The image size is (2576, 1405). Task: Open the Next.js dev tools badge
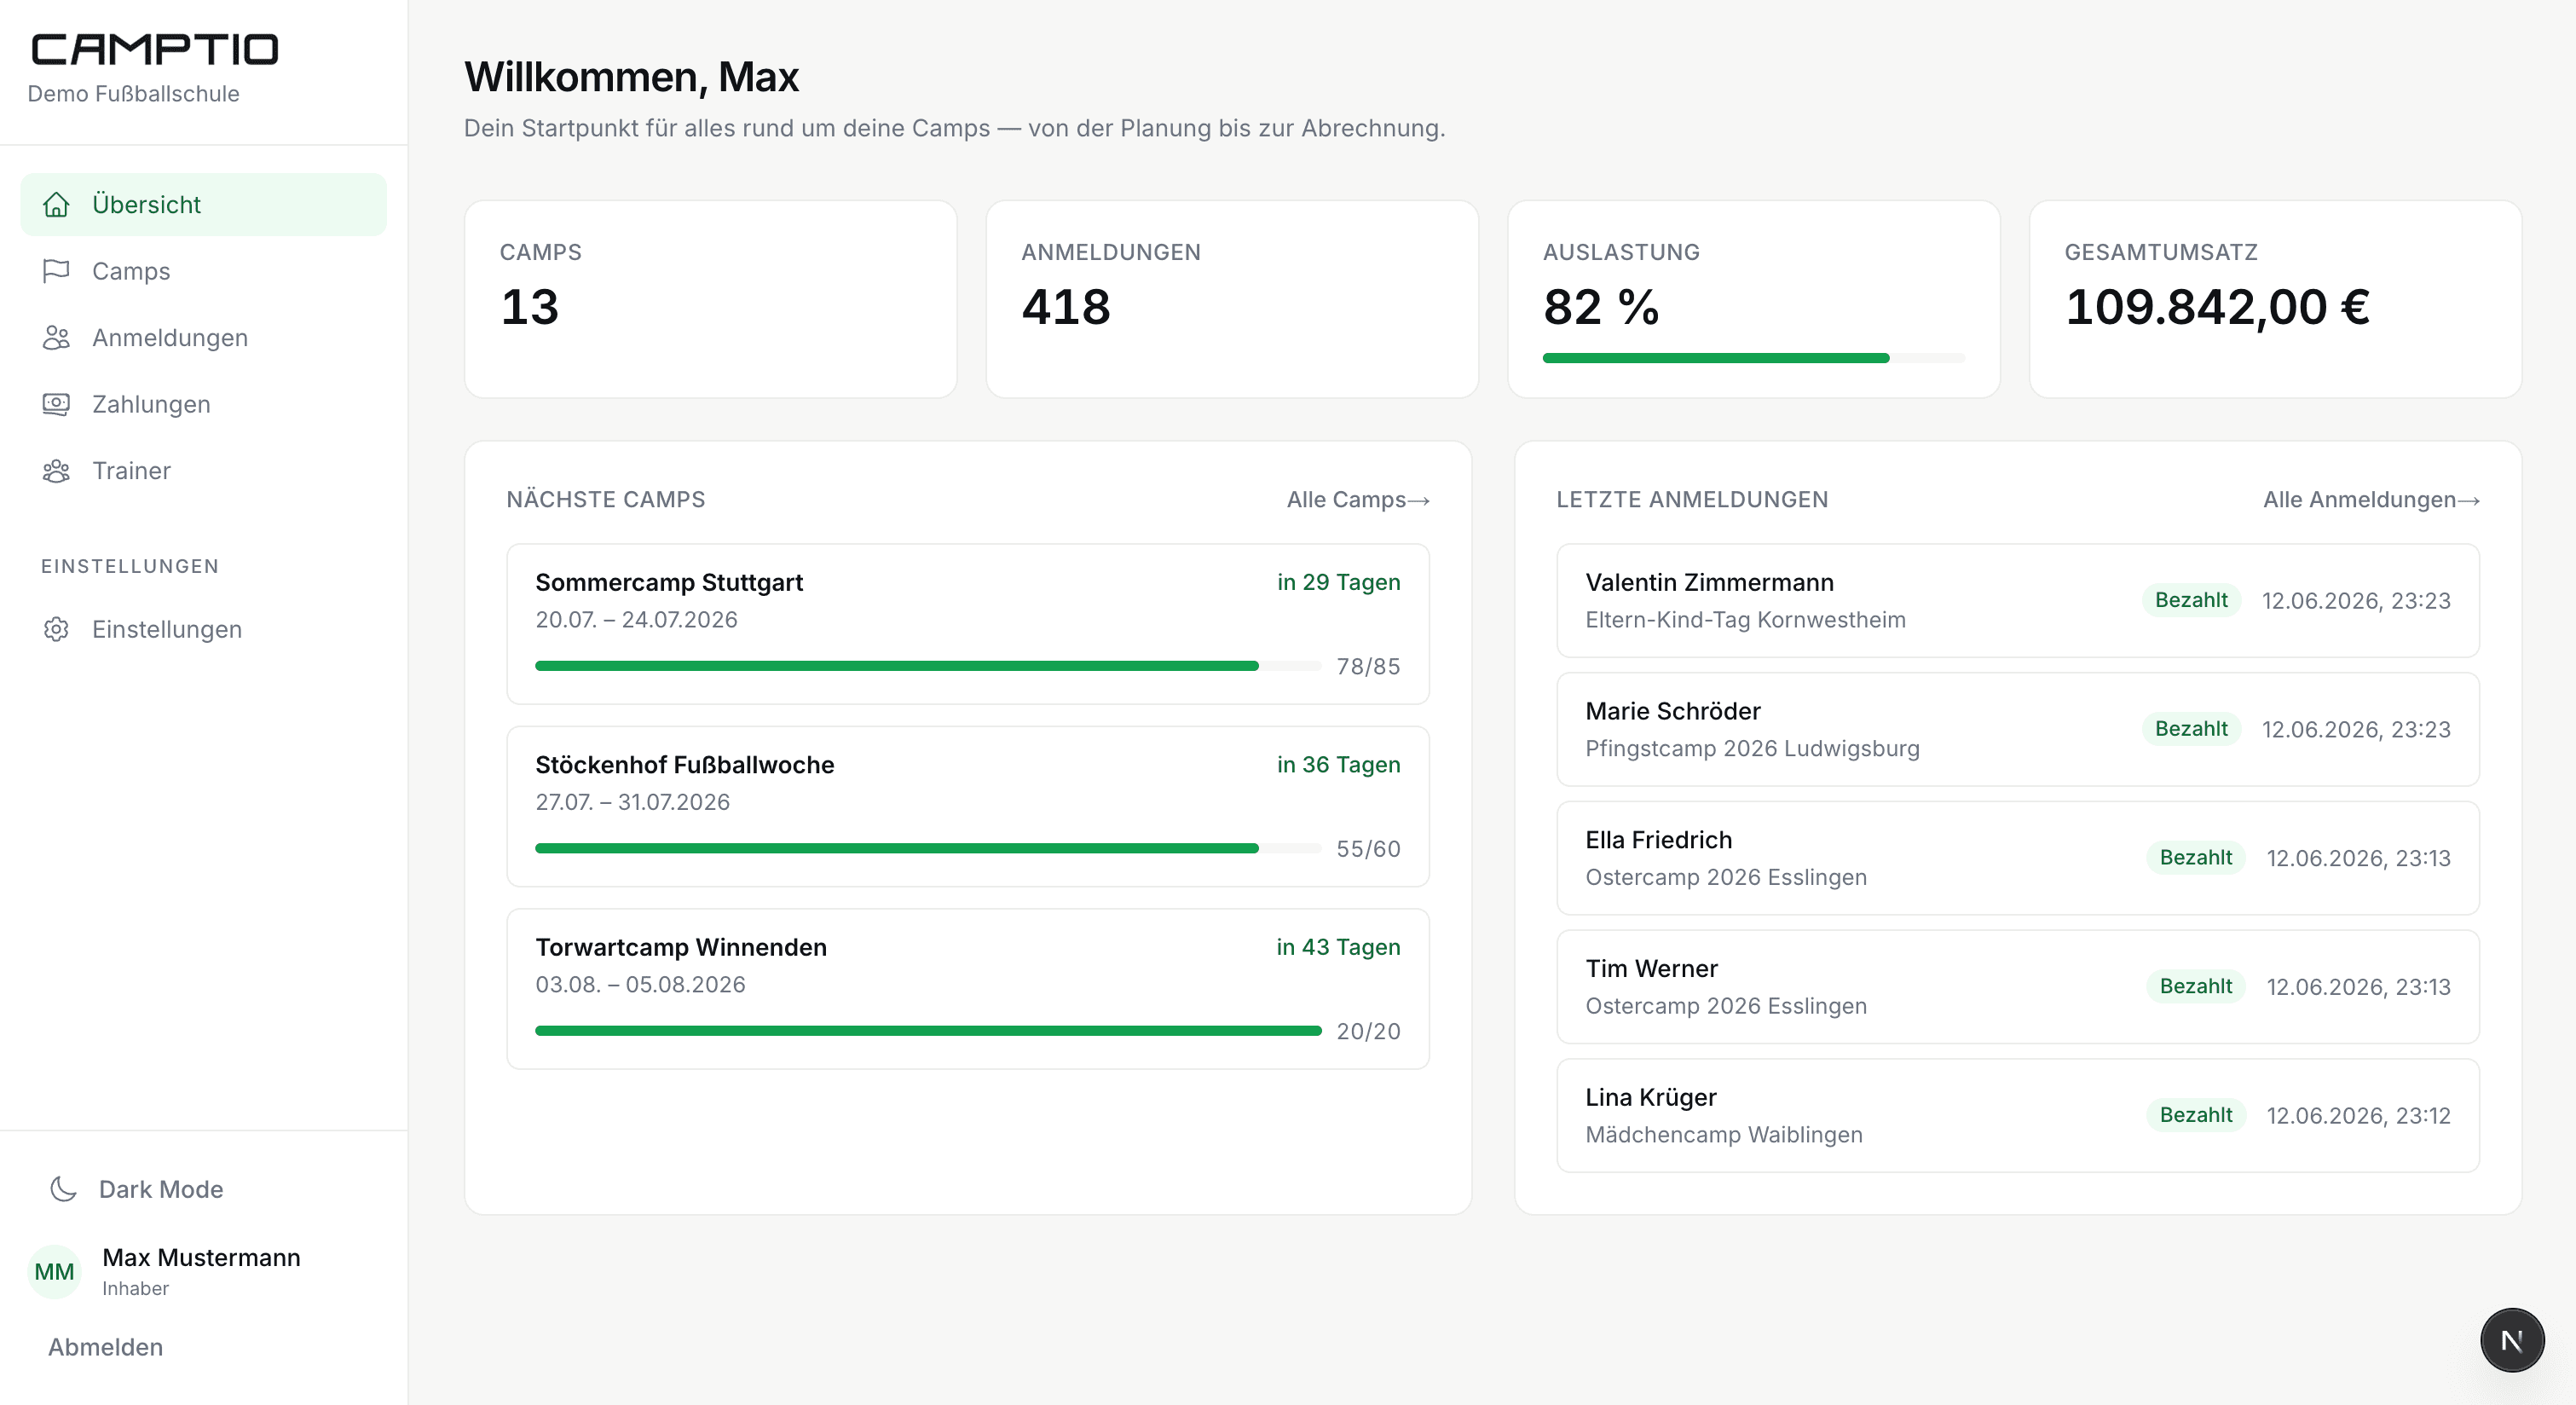[2512, 1340]
